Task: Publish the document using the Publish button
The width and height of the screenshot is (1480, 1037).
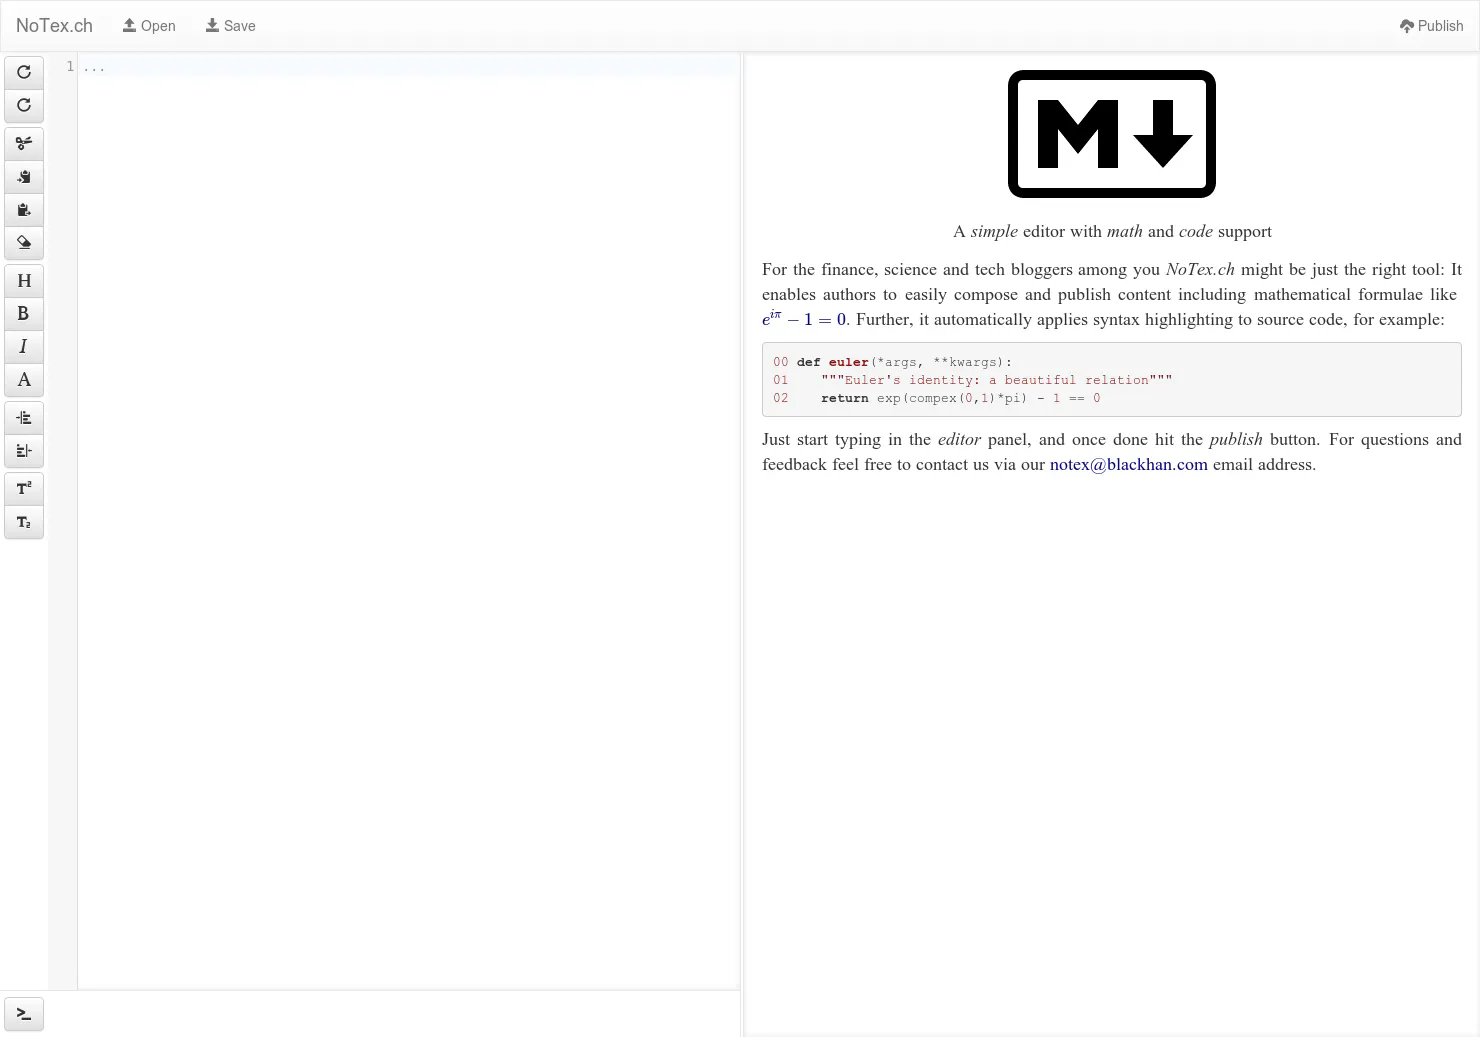Action: pos(1432,26)
